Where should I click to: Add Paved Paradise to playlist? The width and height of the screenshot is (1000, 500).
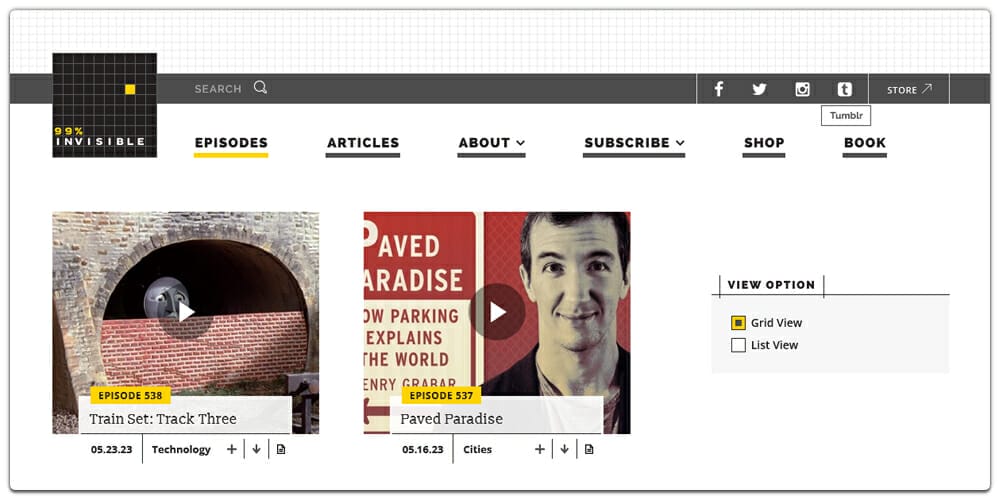540,450
